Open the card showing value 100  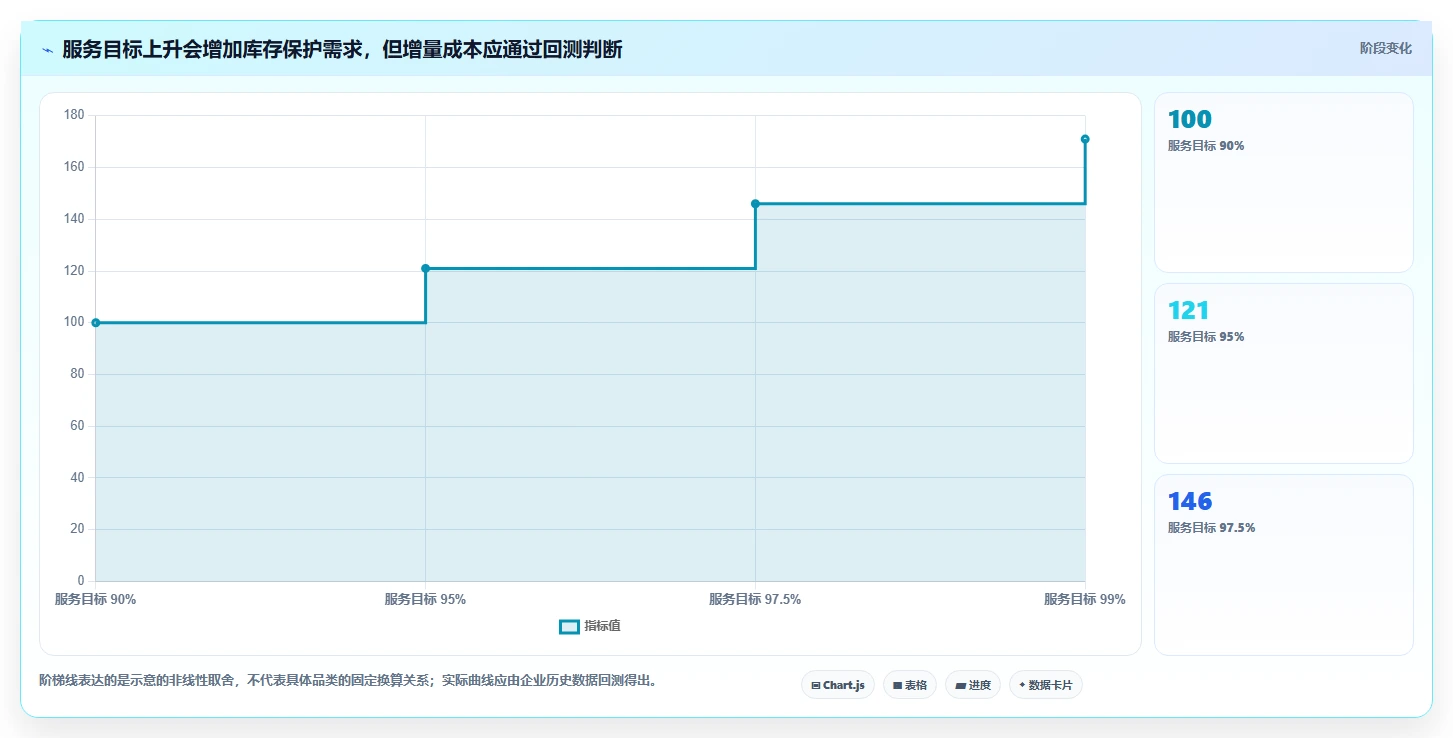(x=1284, y=182)
